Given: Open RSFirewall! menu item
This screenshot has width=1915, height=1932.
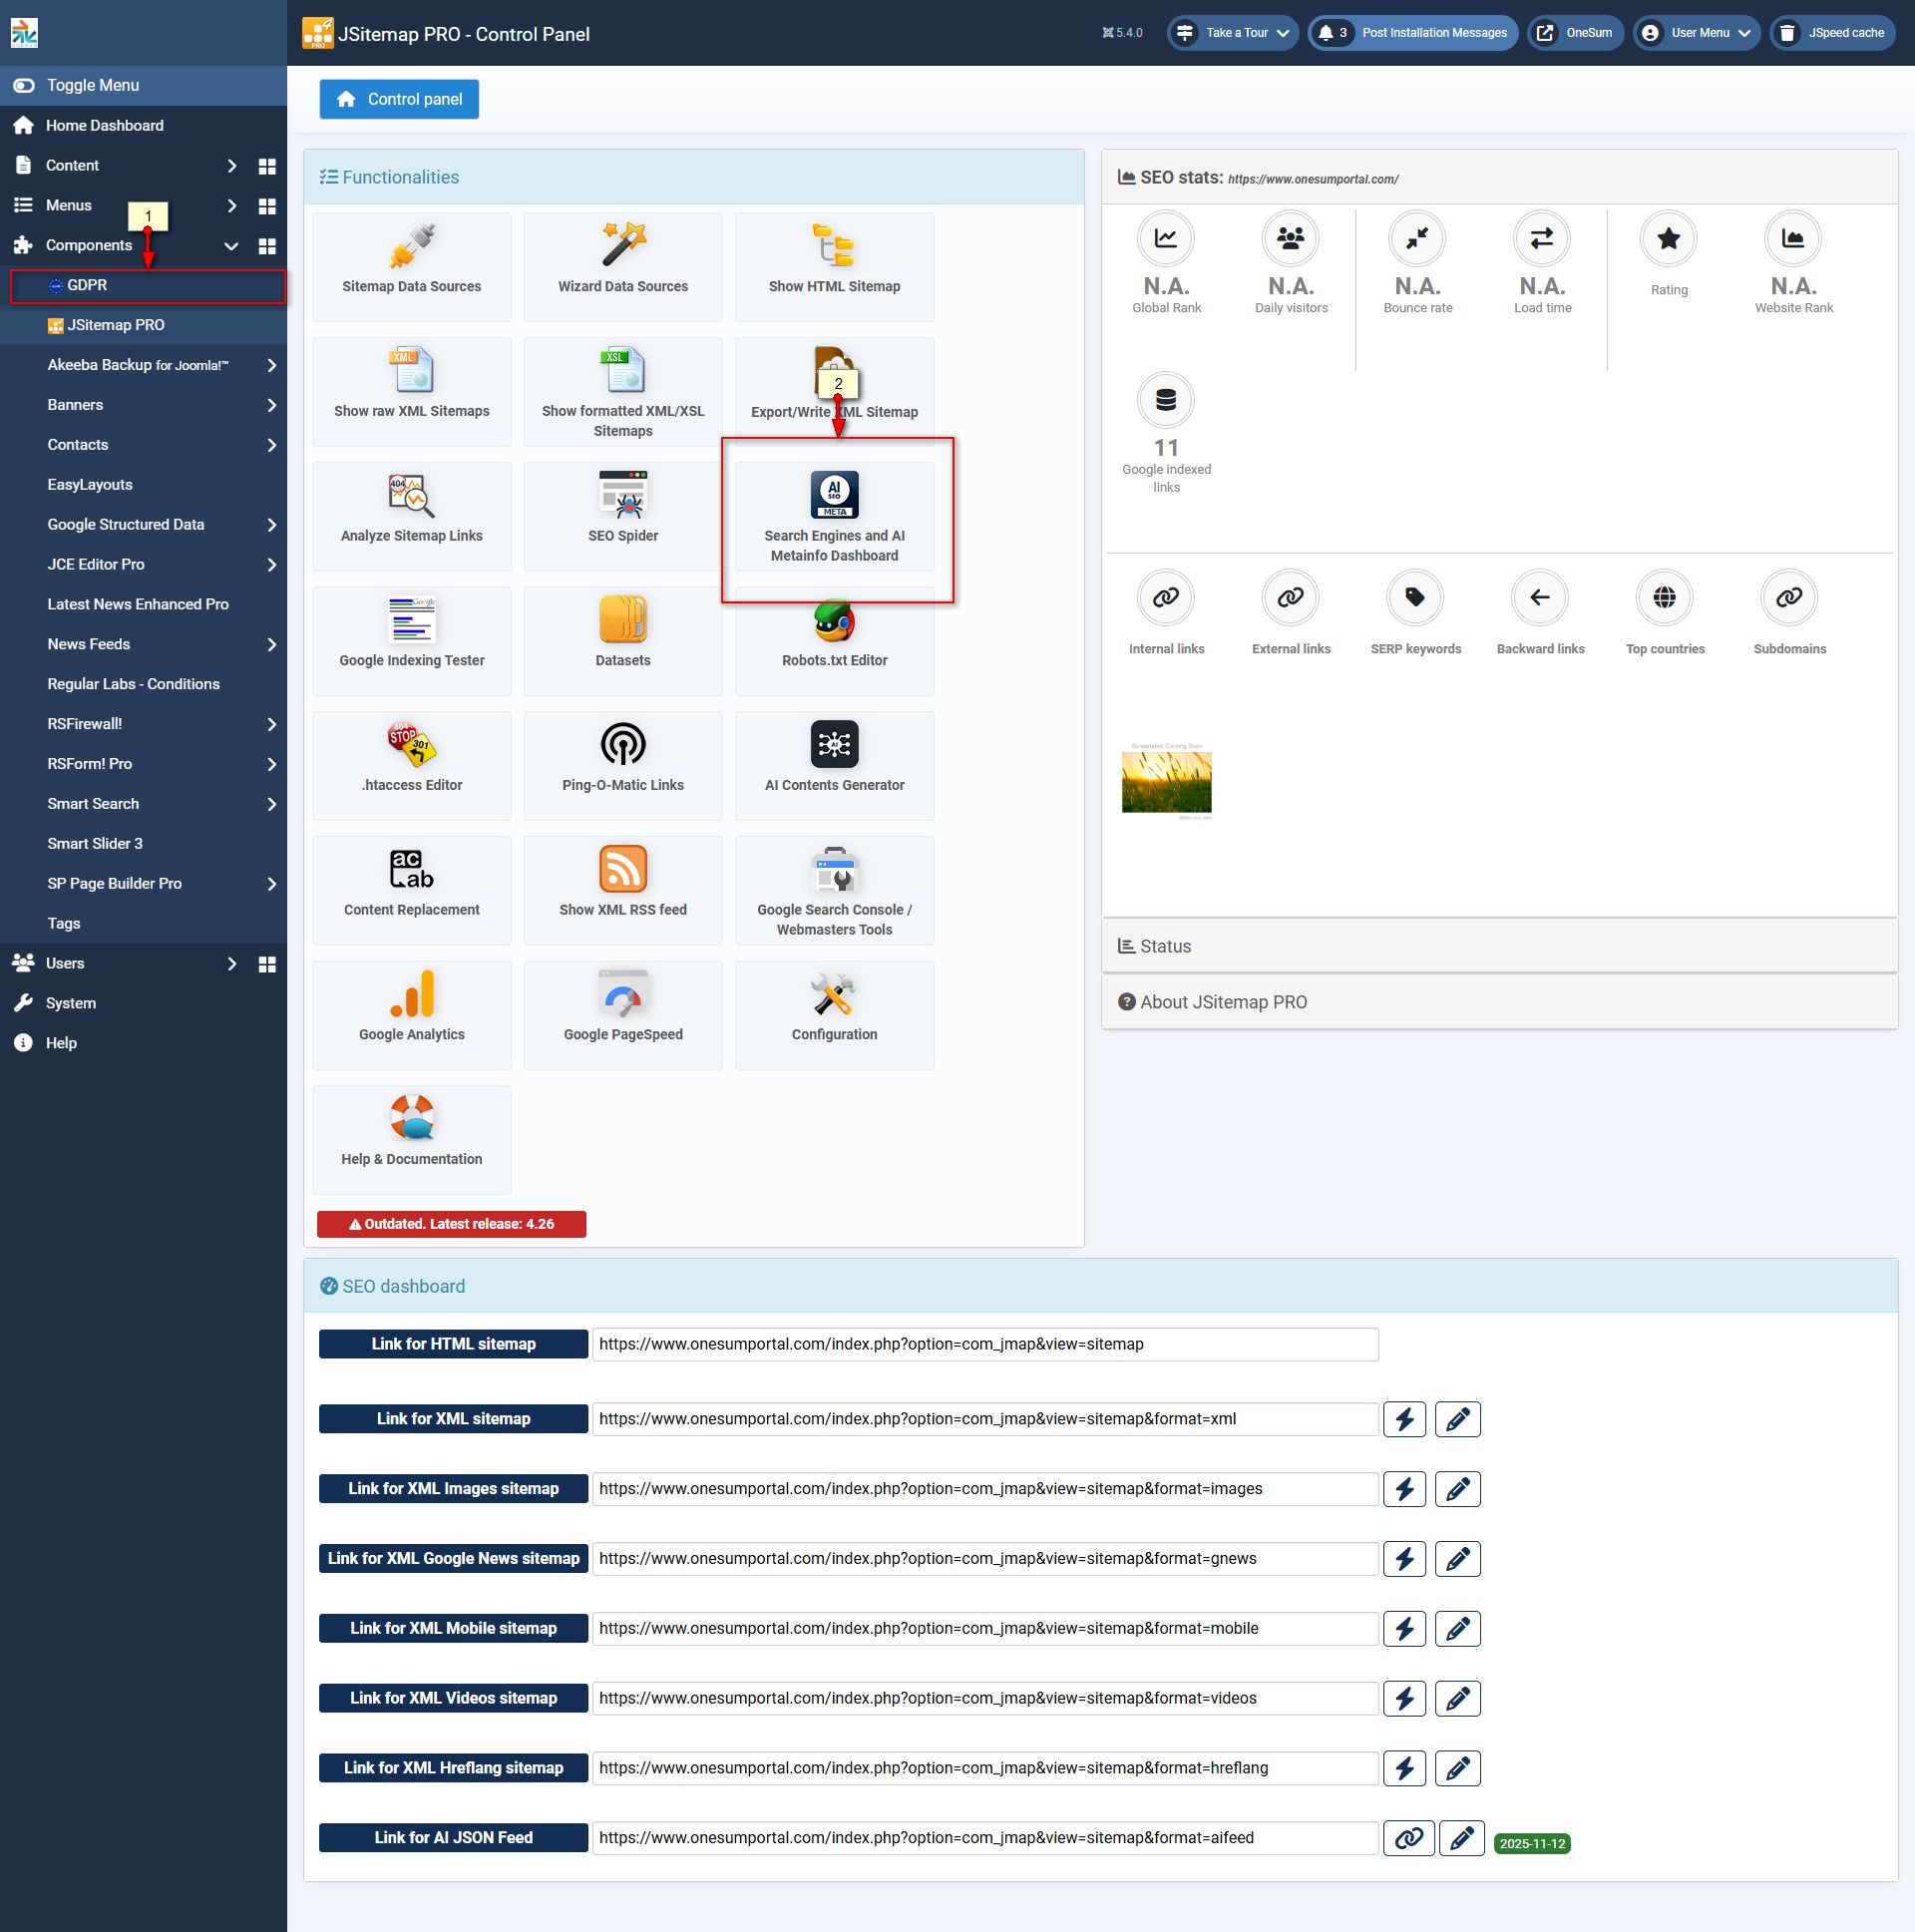Looking at the screenshot, I should pos(85,724).
